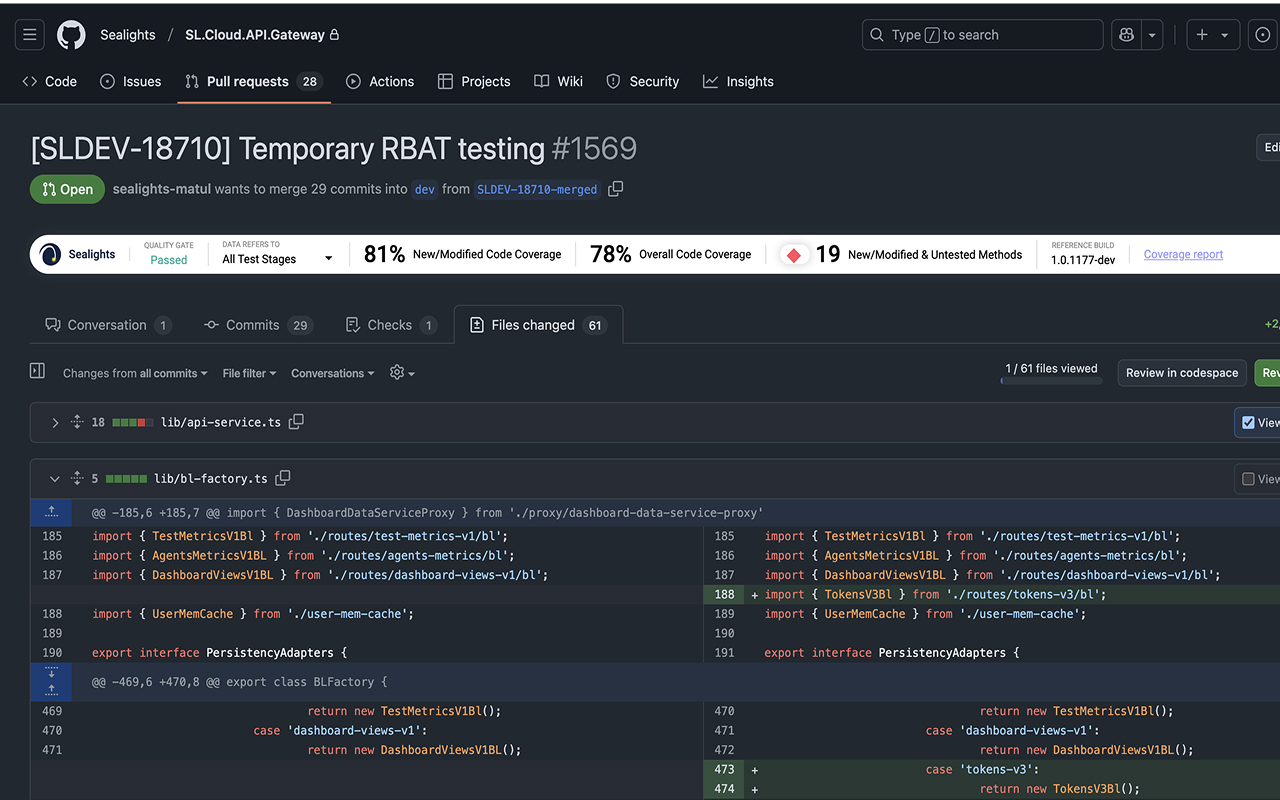This screenshot has height=800, width=1280.
Task: Open the Copilot icon button
Action: click(1127, 35)
